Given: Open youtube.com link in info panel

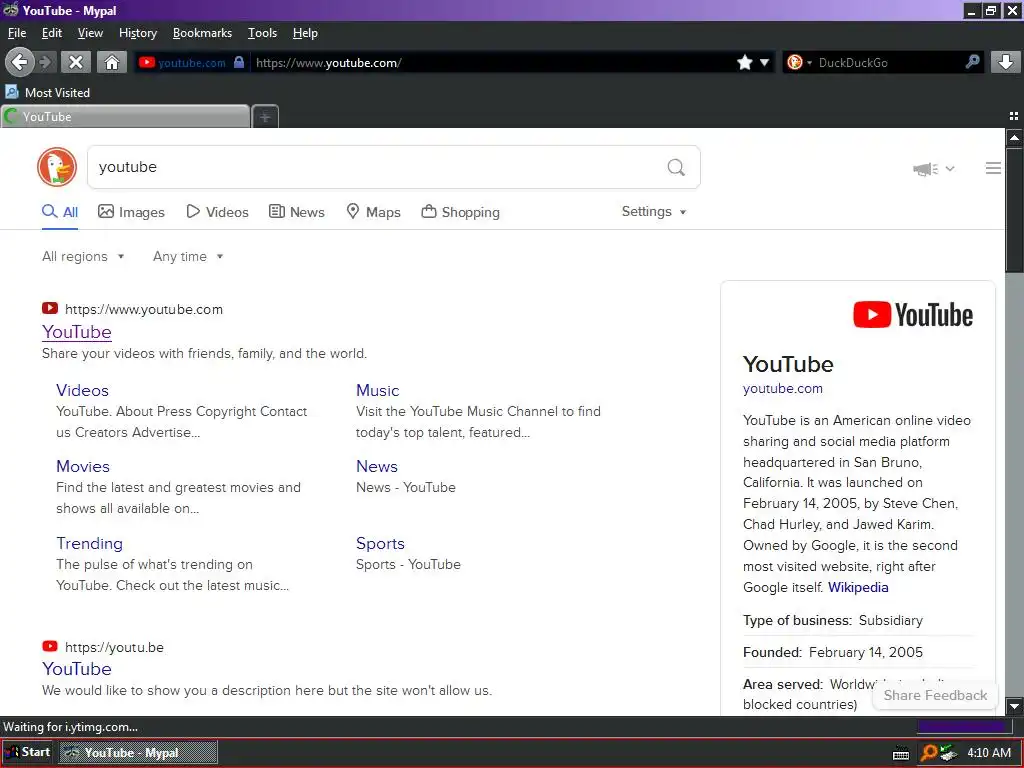Looking at the screenshot, I should (782, 388).
